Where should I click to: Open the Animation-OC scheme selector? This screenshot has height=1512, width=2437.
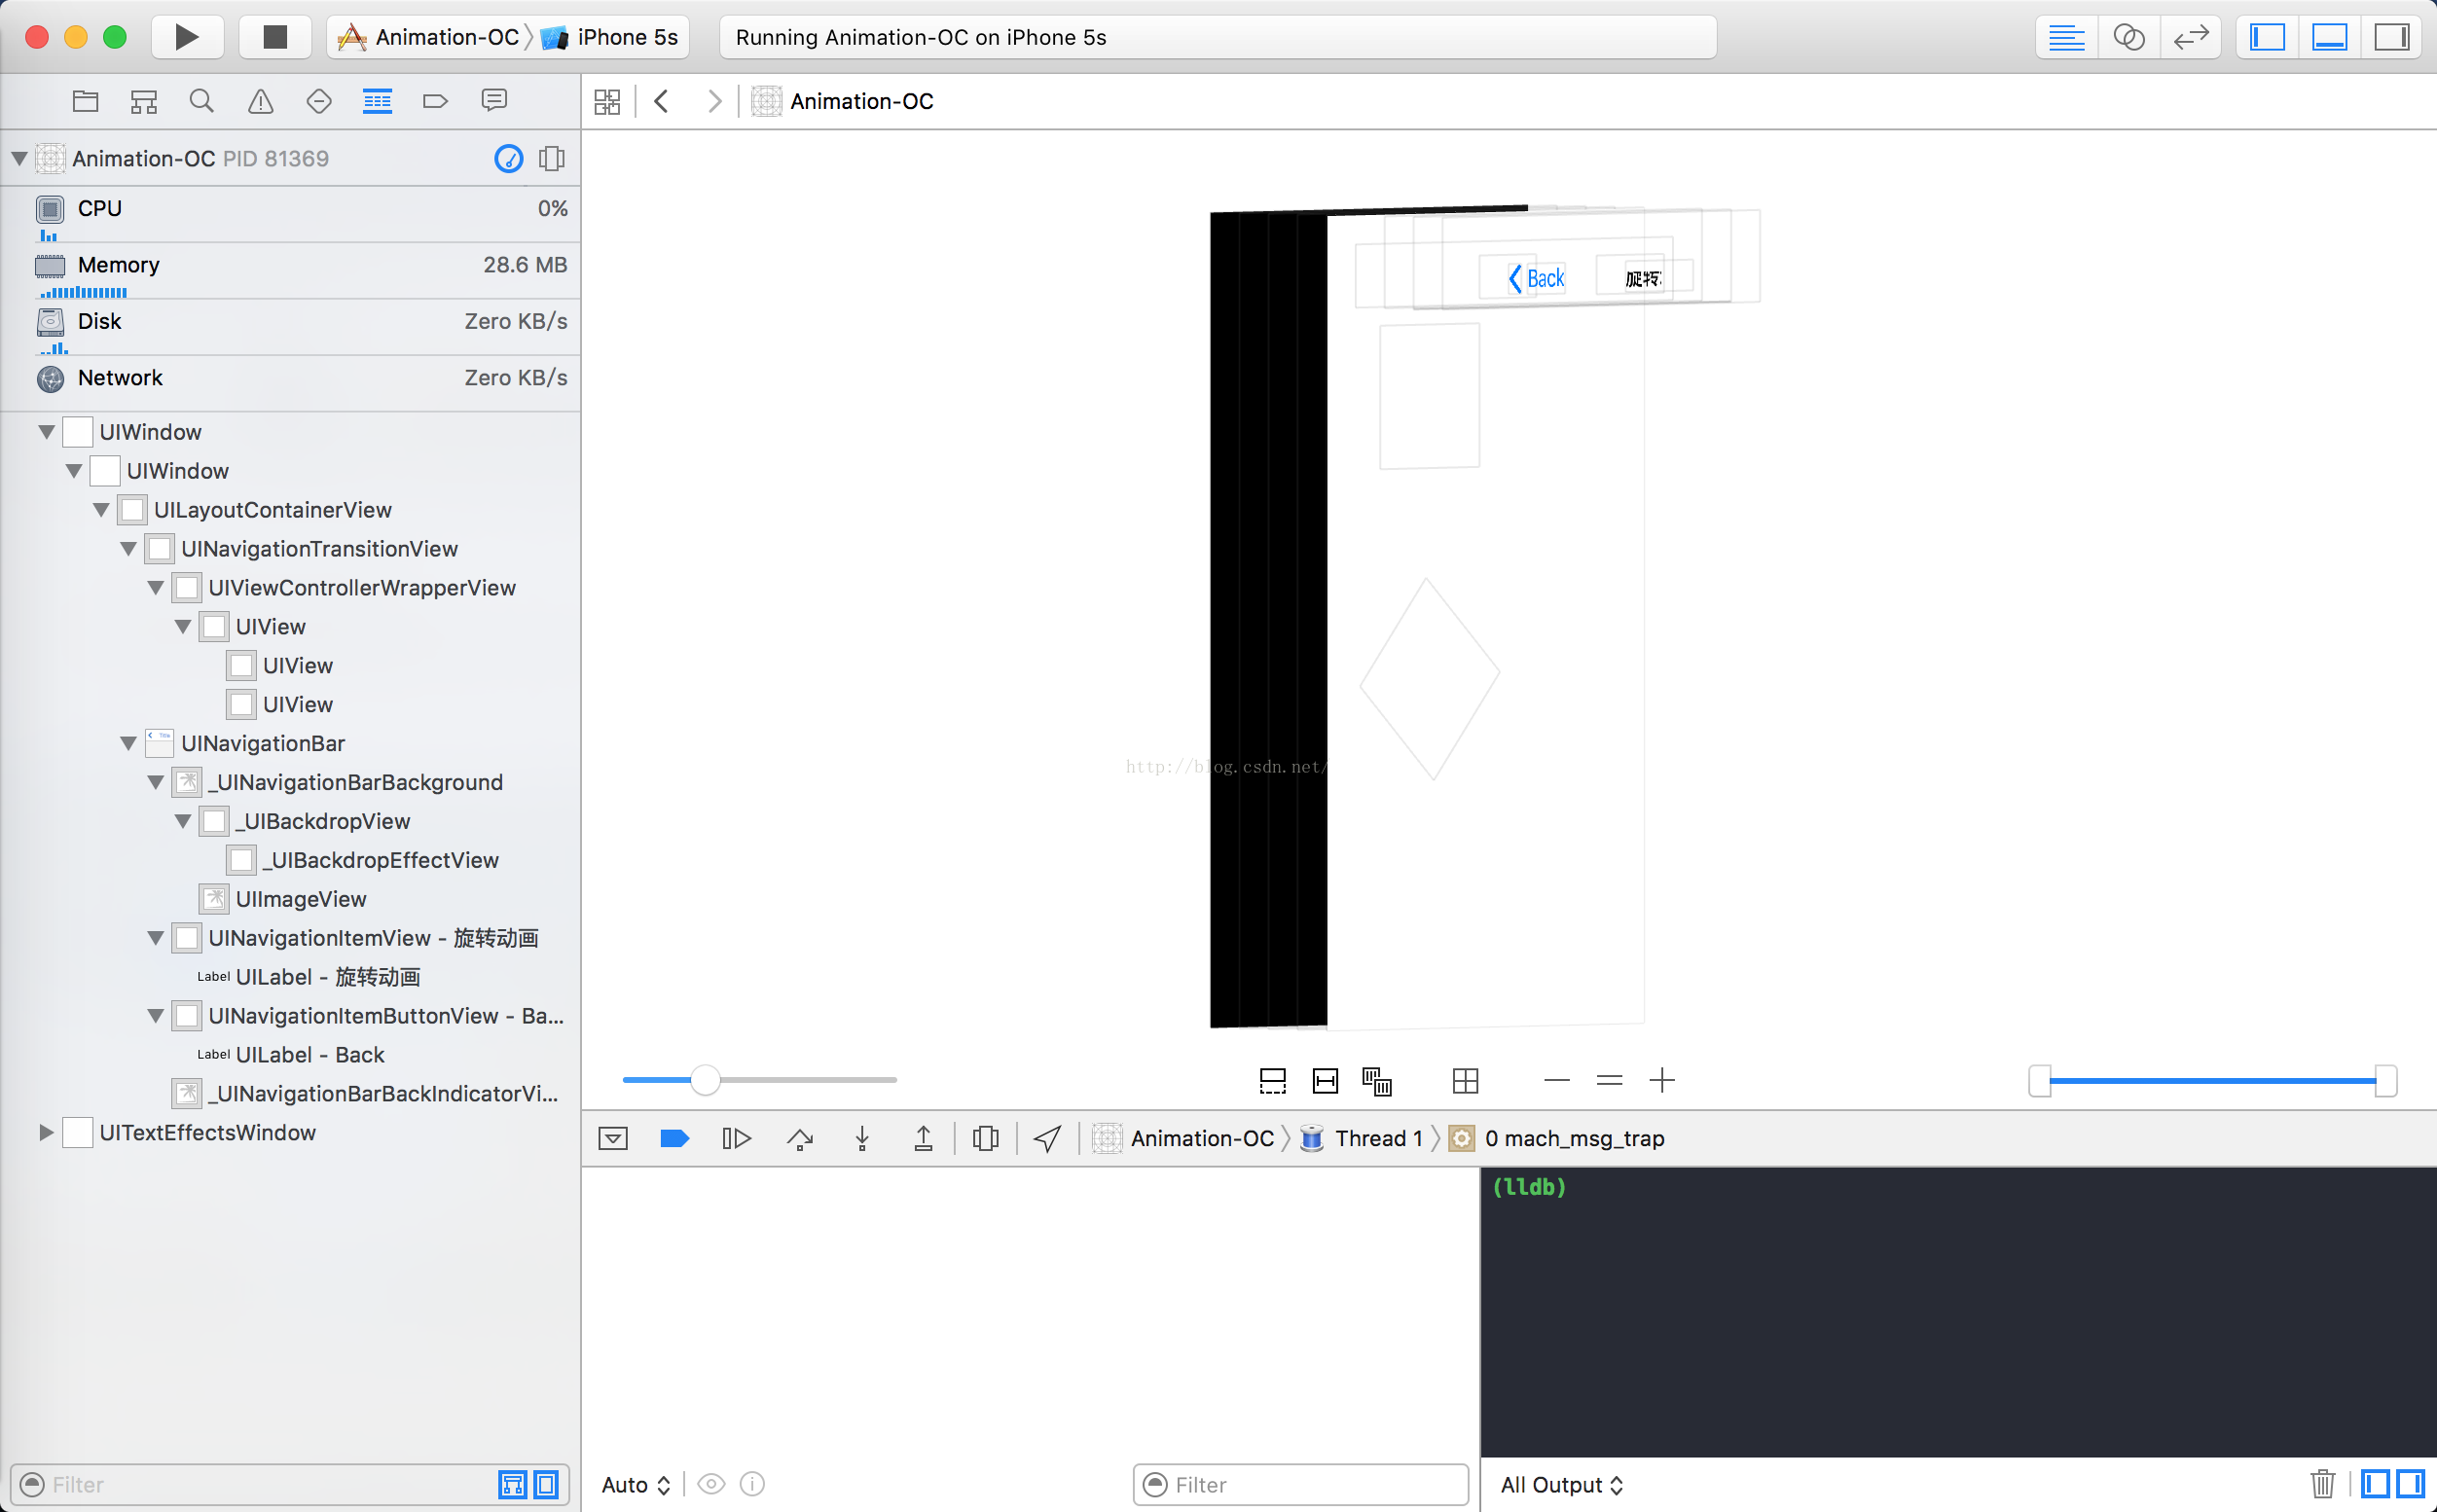428,37
